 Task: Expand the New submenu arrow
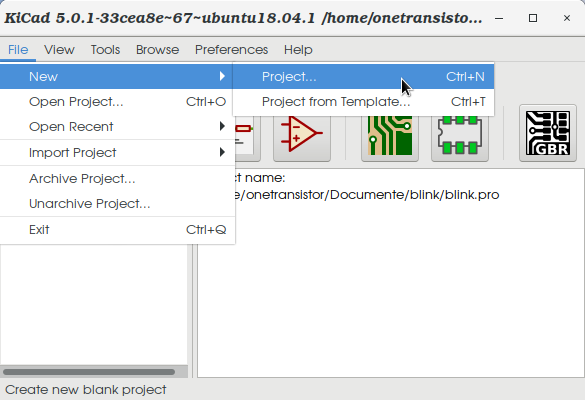(x=222, y=76)
